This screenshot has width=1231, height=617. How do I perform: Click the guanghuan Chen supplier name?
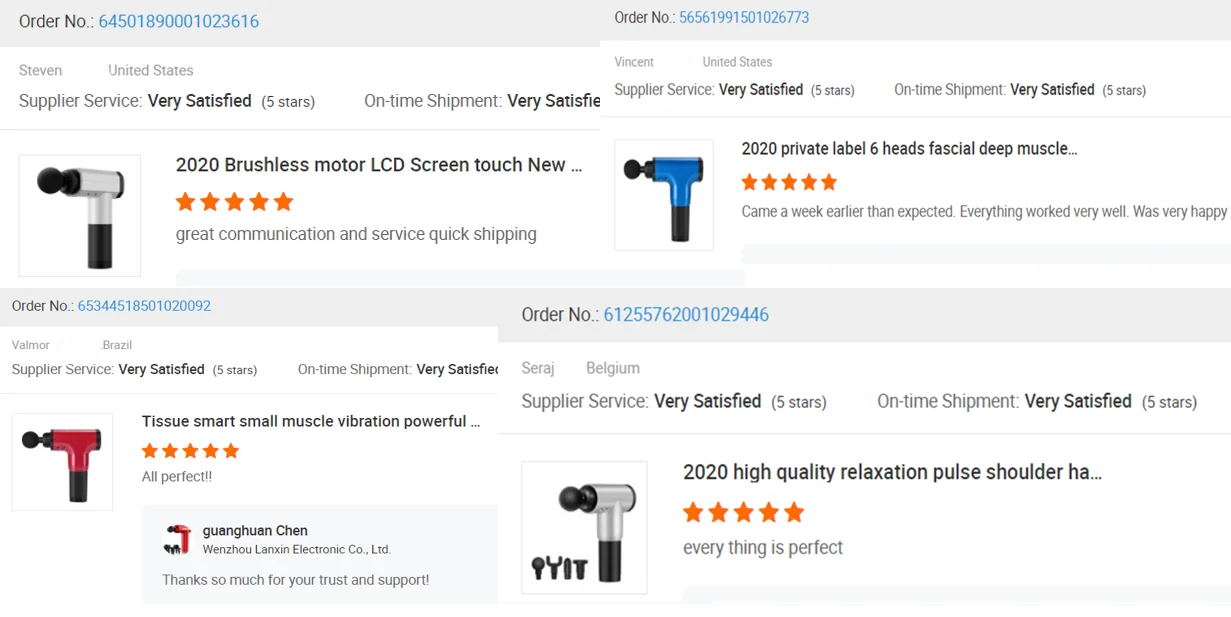click(255, 531)
